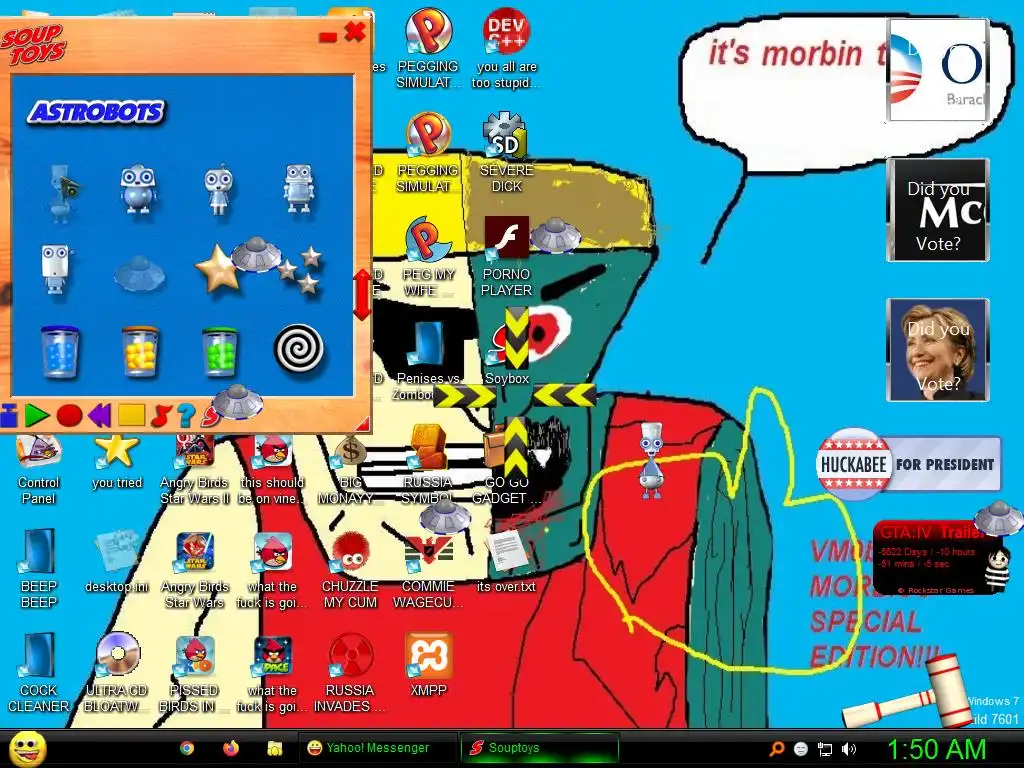This screenshot has height=768, width=1024.
Task: Click the purple rewind arrows in Soup Toys
Action: [99, 415]
